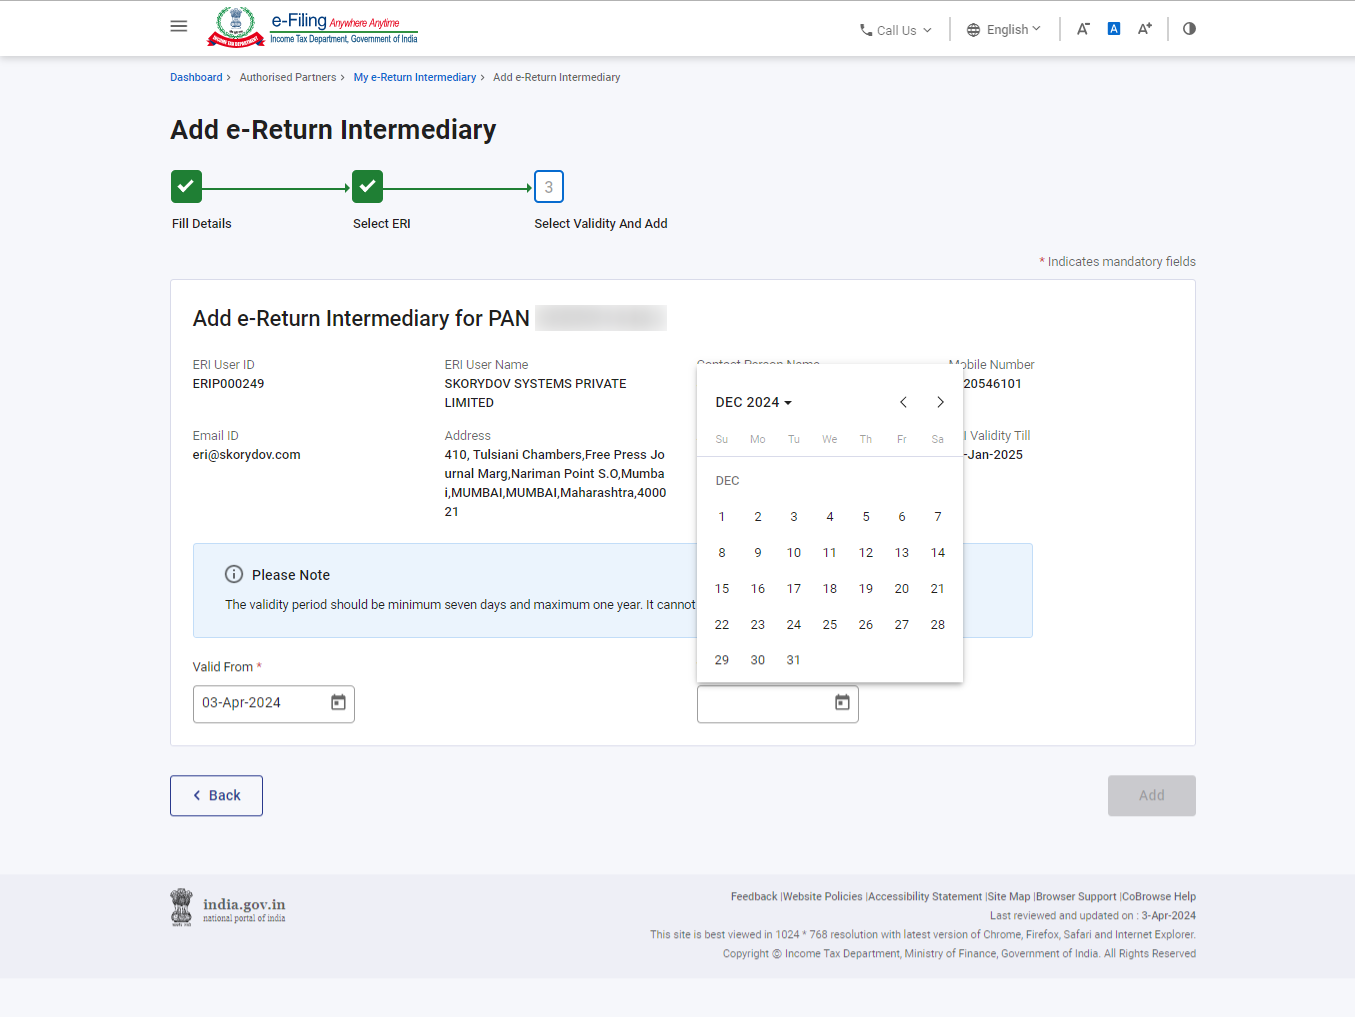Open the Valid Till calendar icon
Viewport: 1355px width, 1017px height.
point(841,703)
